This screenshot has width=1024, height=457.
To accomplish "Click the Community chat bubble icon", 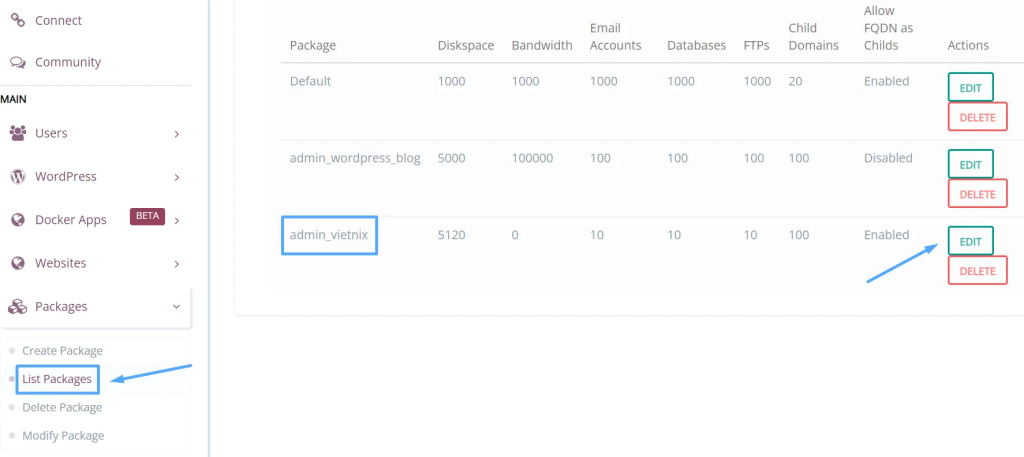I will (x=17, y=62).
